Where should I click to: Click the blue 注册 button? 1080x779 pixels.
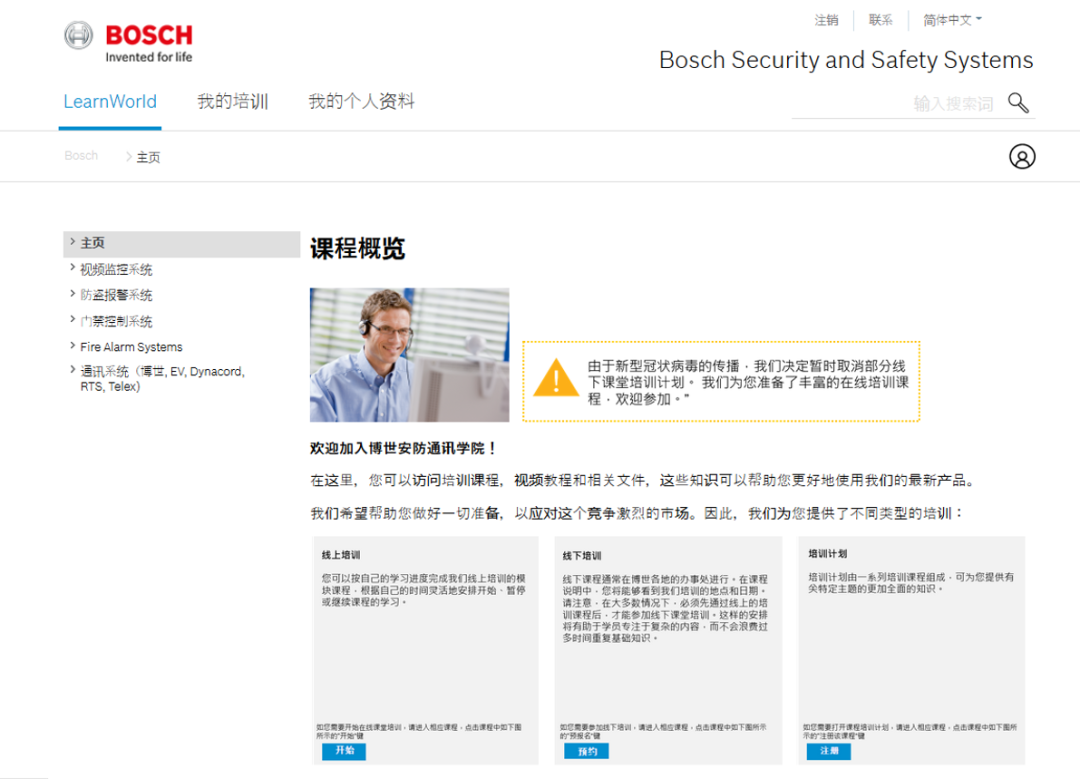pos(829,751)
